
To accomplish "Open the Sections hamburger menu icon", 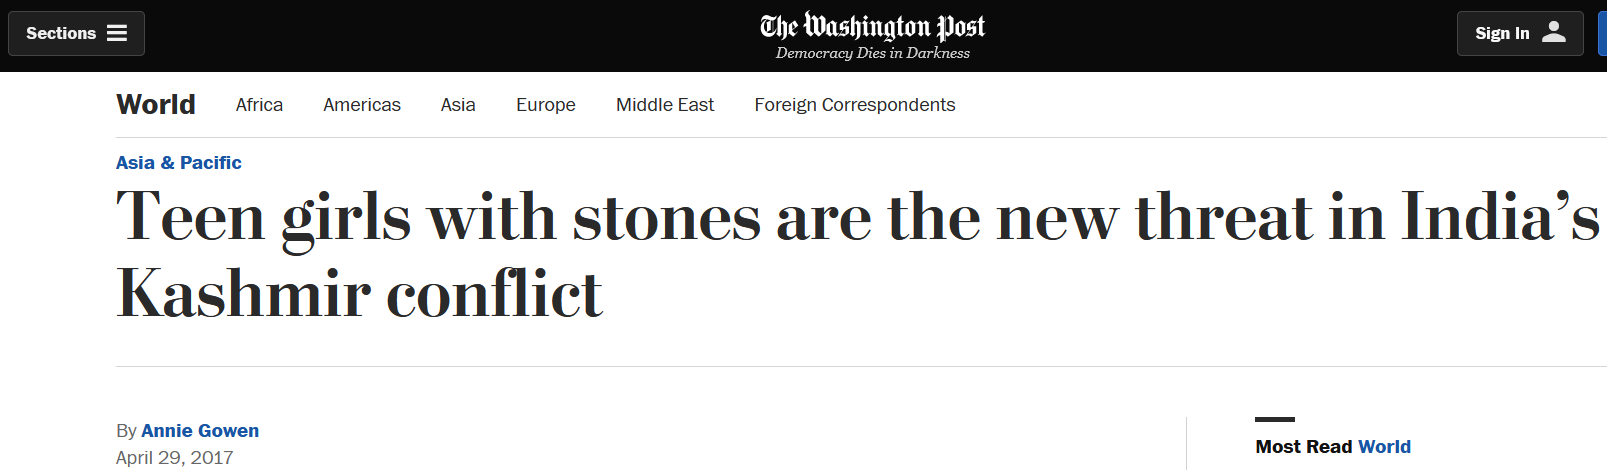I will pyautogui.click(x=117, y=33).
